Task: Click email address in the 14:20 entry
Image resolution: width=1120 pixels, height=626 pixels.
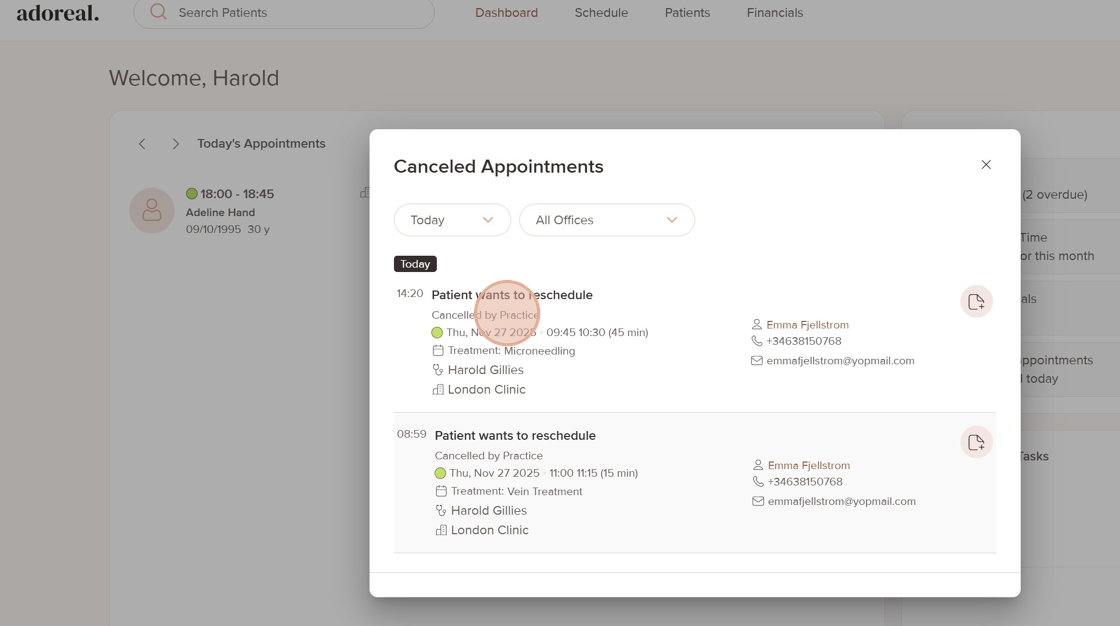Action: 840,361
